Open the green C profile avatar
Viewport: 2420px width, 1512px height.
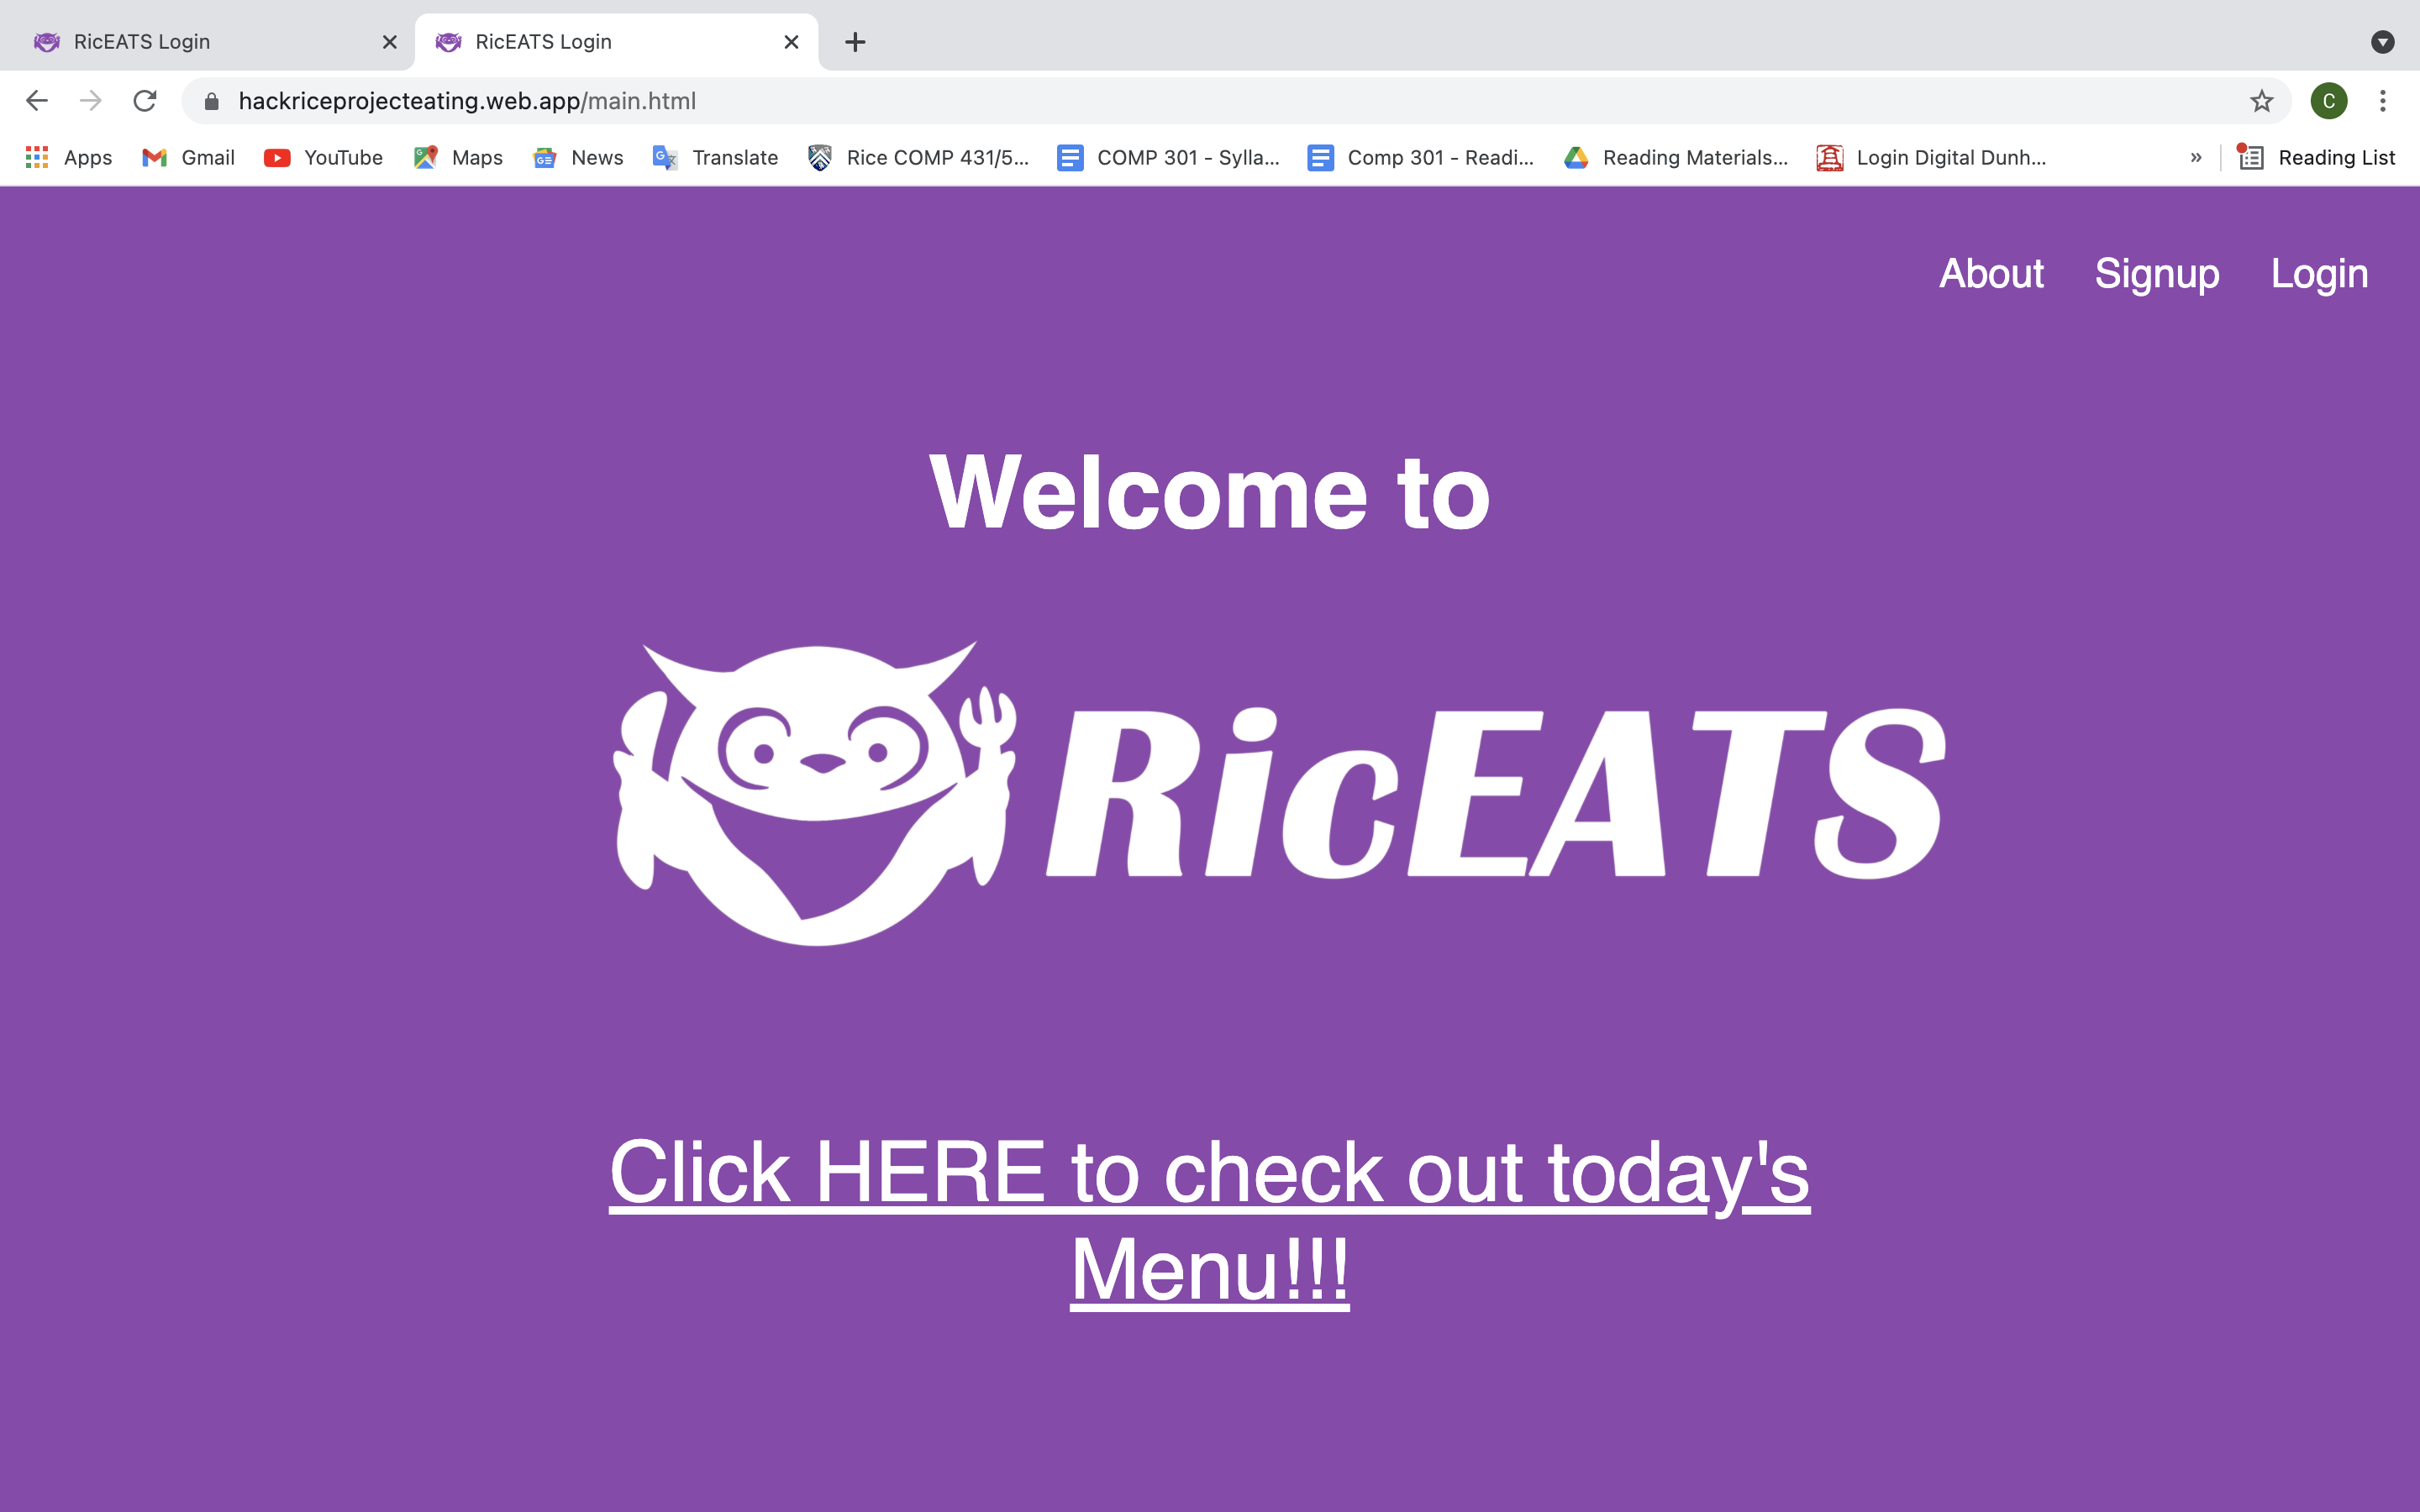(x=2328, y=101)
